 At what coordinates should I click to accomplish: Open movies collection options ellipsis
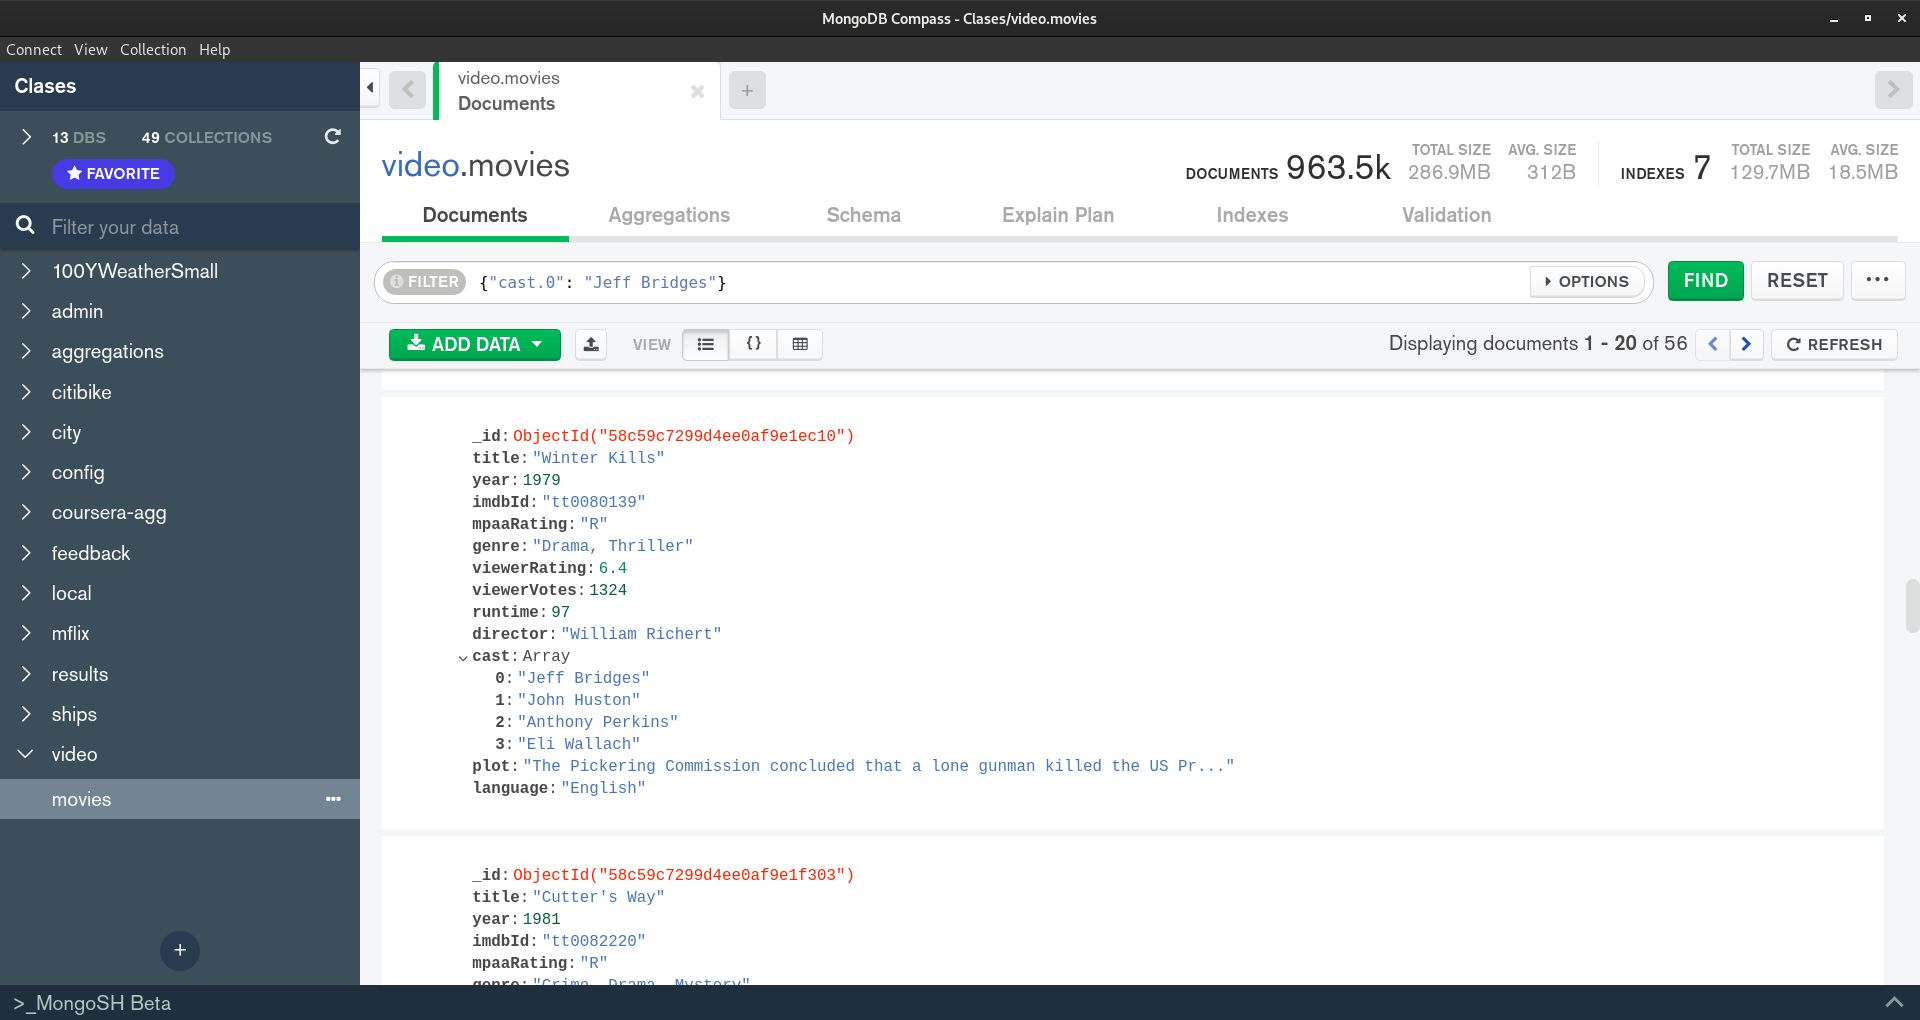click(x=333, y=799)
